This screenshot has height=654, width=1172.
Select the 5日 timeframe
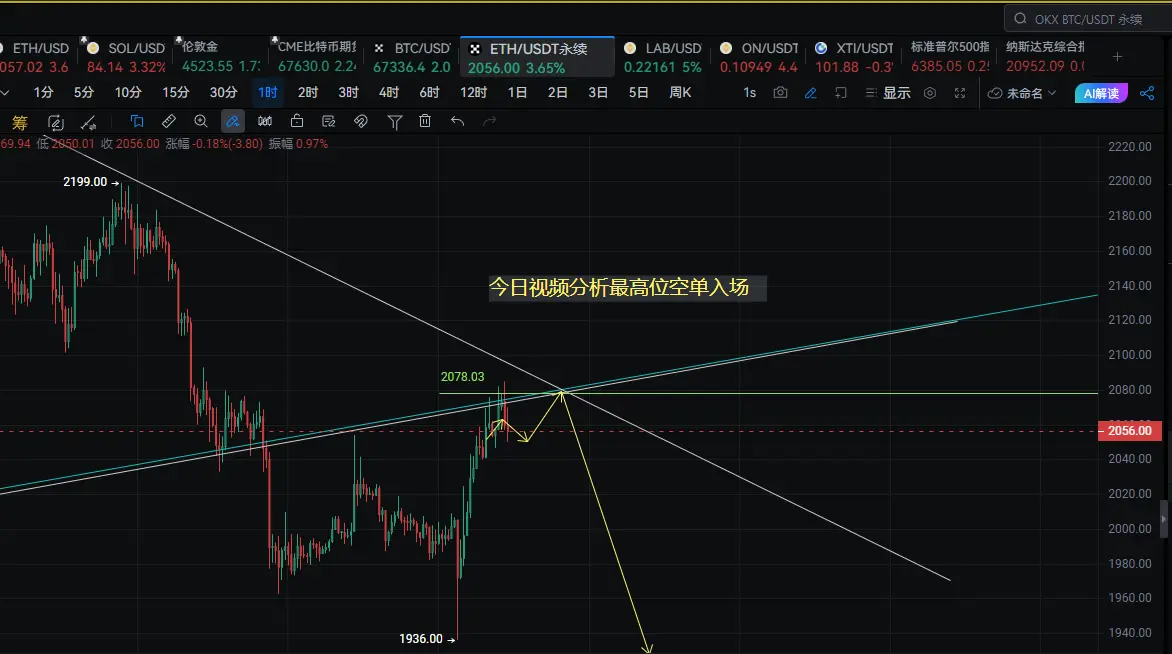coord(638,93)
